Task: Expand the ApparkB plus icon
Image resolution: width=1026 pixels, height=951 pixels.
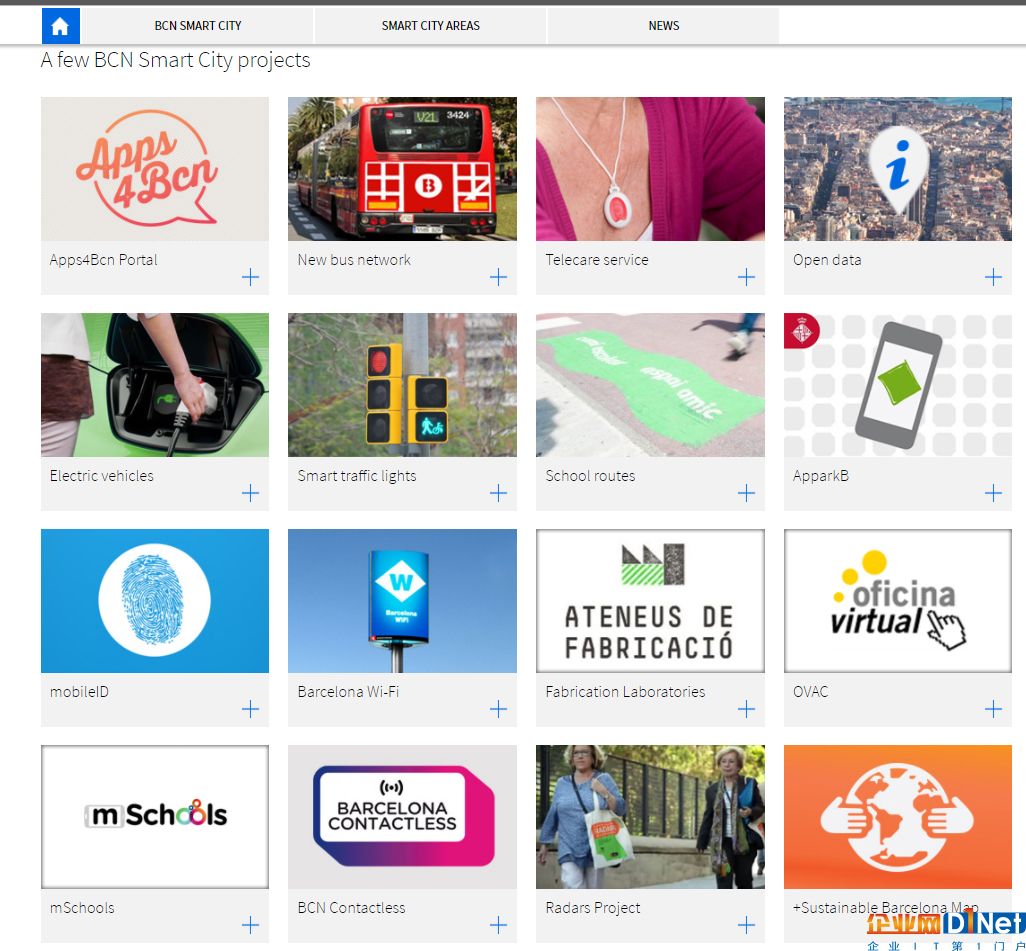Action: pyautogui.click(x=993, y=493)
